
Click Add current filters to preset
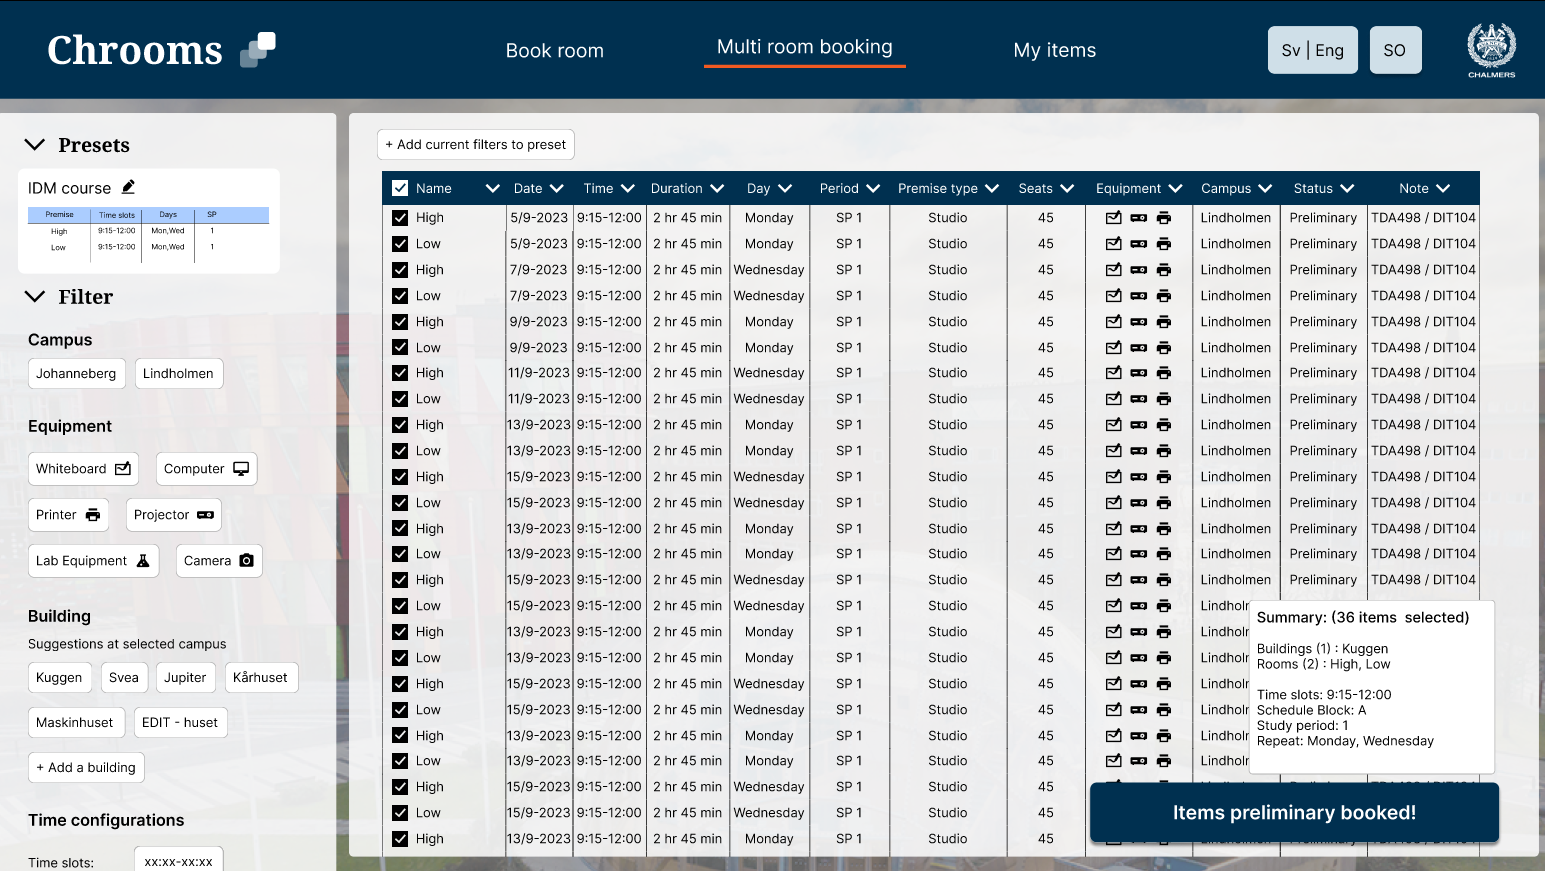476,145
